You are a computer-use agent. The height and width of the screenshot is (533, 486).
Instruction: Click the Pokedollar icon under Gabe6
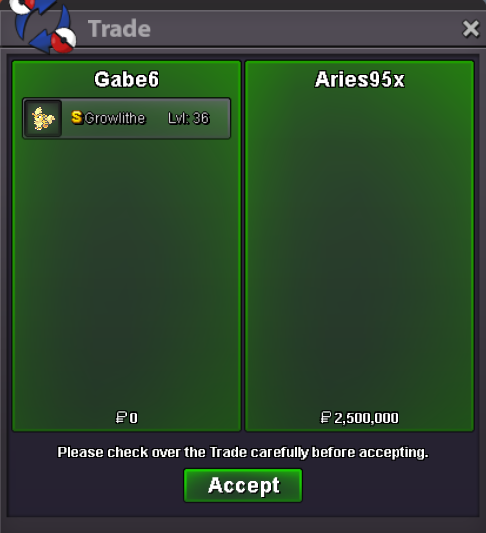(x=121, y=417)
